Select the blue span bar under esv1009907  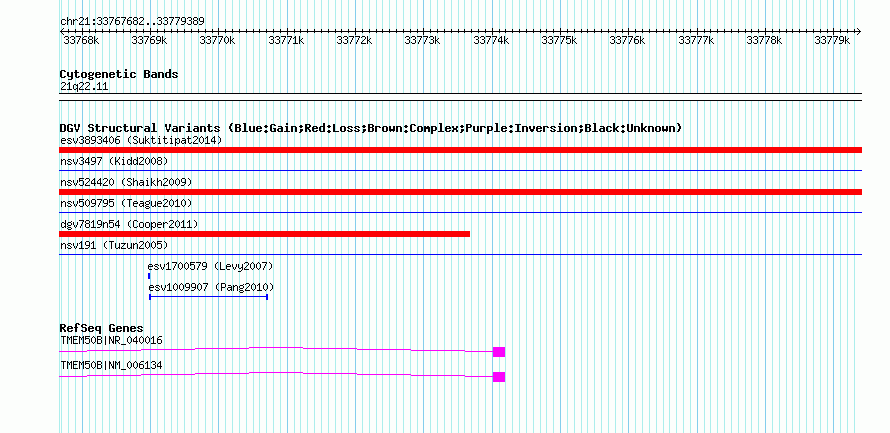pyautogui.click(x=208, y=296)
